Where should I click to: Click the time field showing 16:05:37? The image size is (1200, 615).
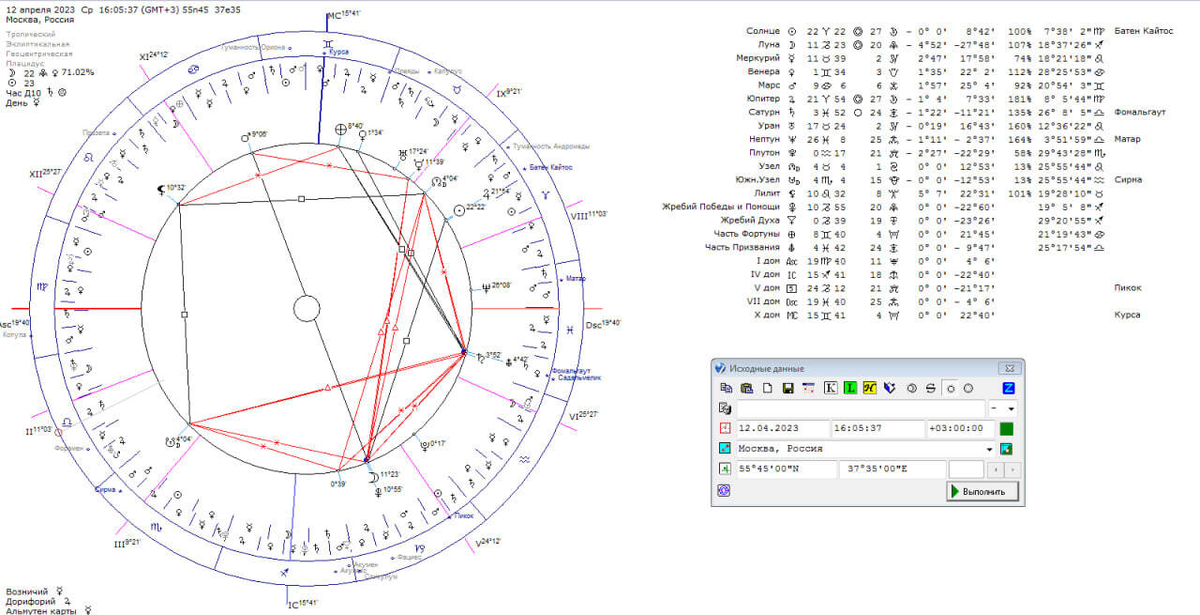coord(878,428)
